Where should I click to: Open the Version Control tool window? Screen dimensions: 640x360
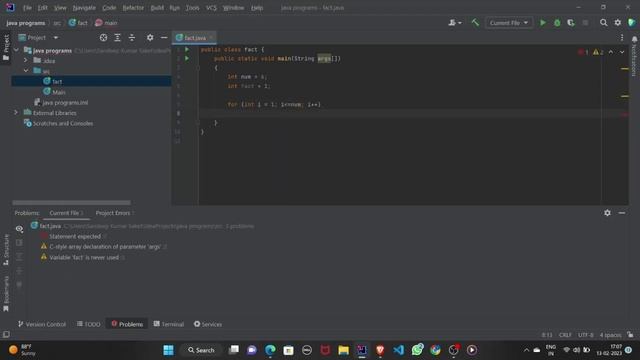click(42, 324)
